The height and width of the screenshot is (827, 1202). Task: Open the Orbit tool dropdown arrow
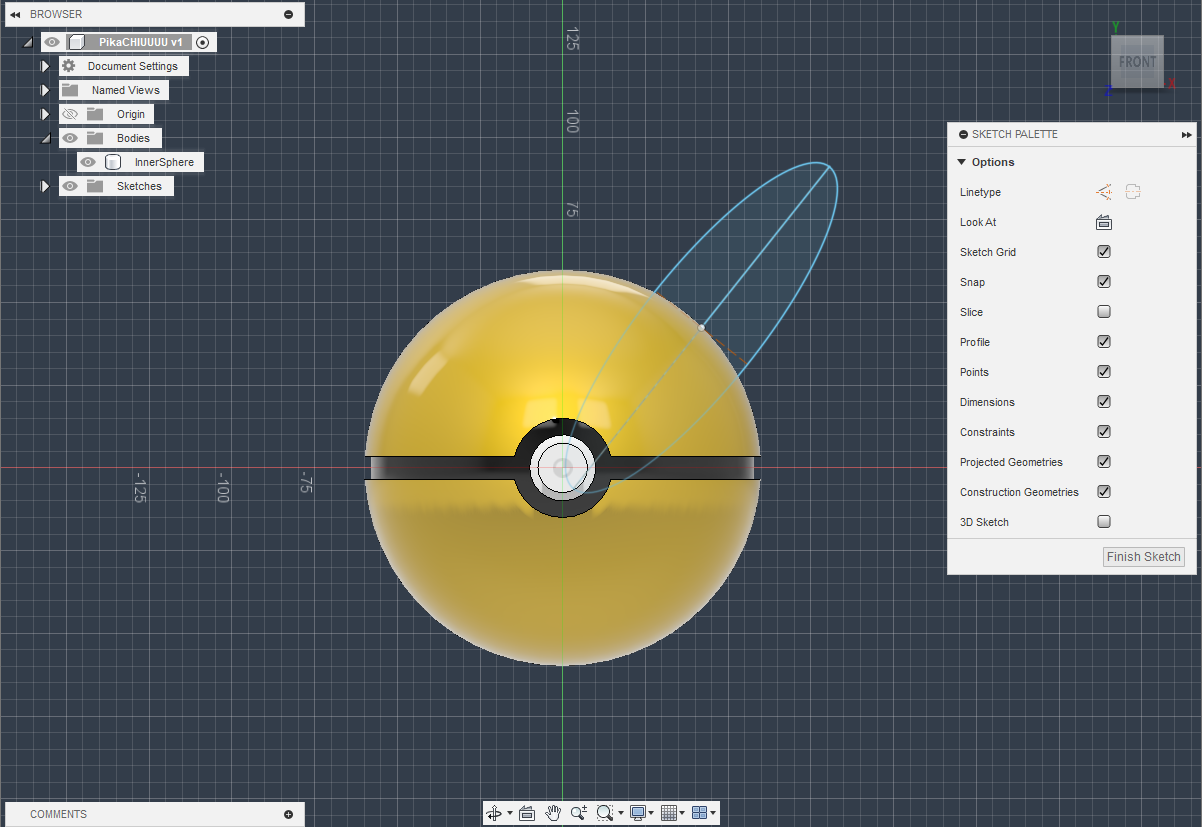[x=510, y=814]
